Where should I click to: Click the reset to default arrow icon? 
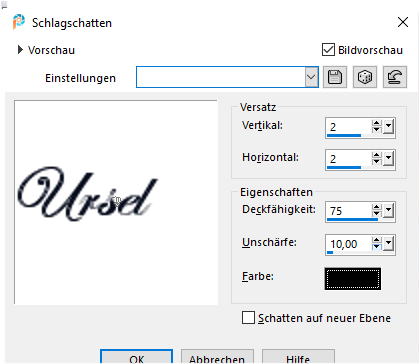[x=395, y=77]
